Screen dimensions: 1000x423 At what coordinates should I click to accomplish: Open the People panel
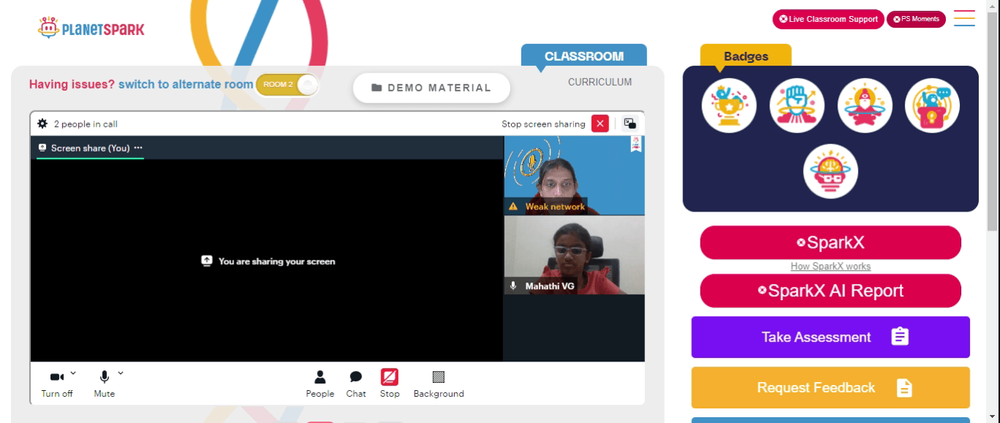320,385
